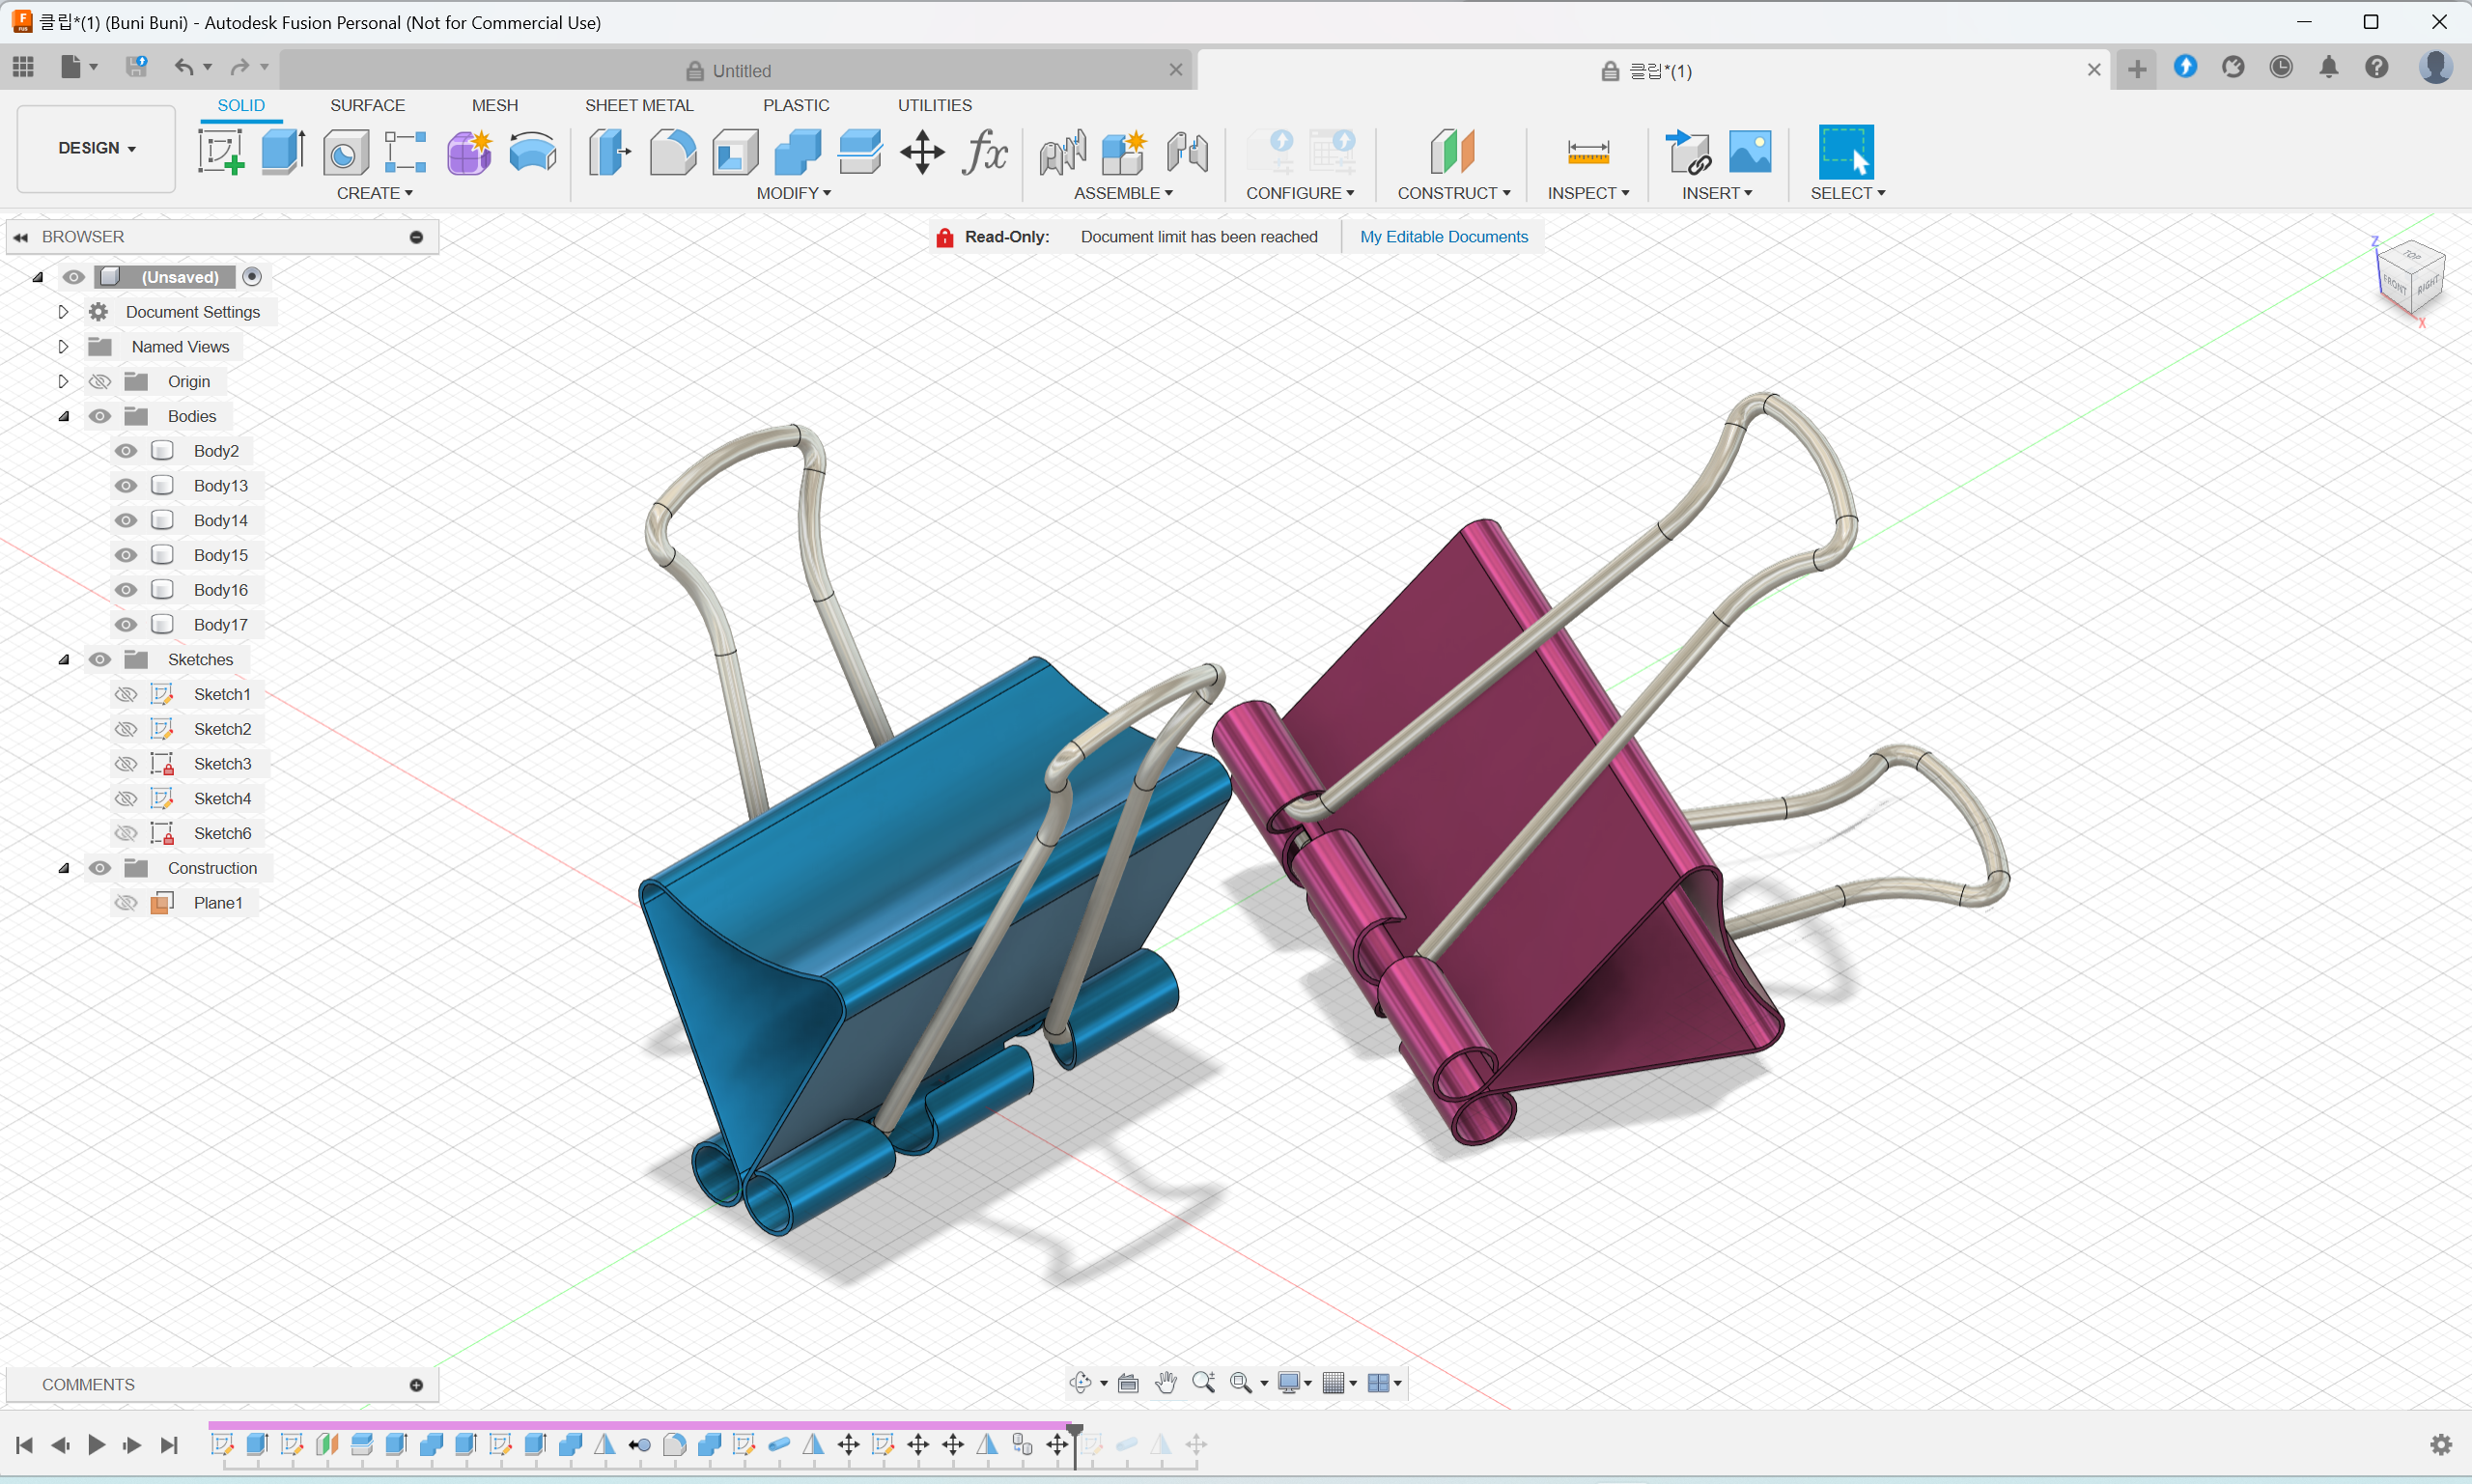2472x1484 pixels.
Task: Switch to the SHEET METAL tab
Action: click(638, 105)
